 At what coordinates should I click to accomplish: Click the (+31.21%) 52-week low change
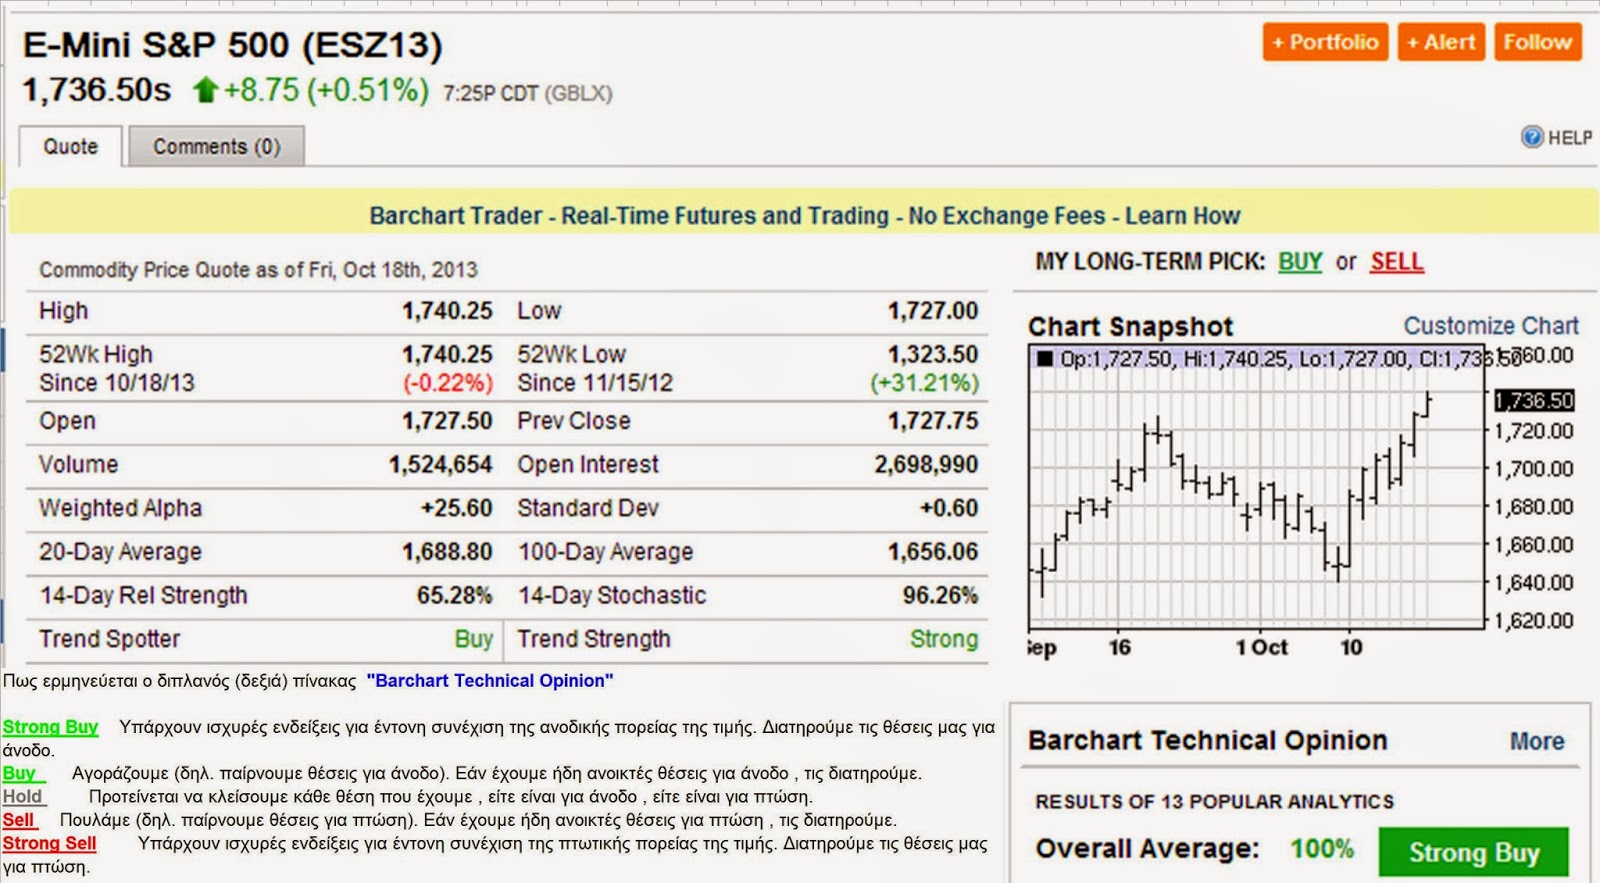pyautogui.click(x=924, y=383)
